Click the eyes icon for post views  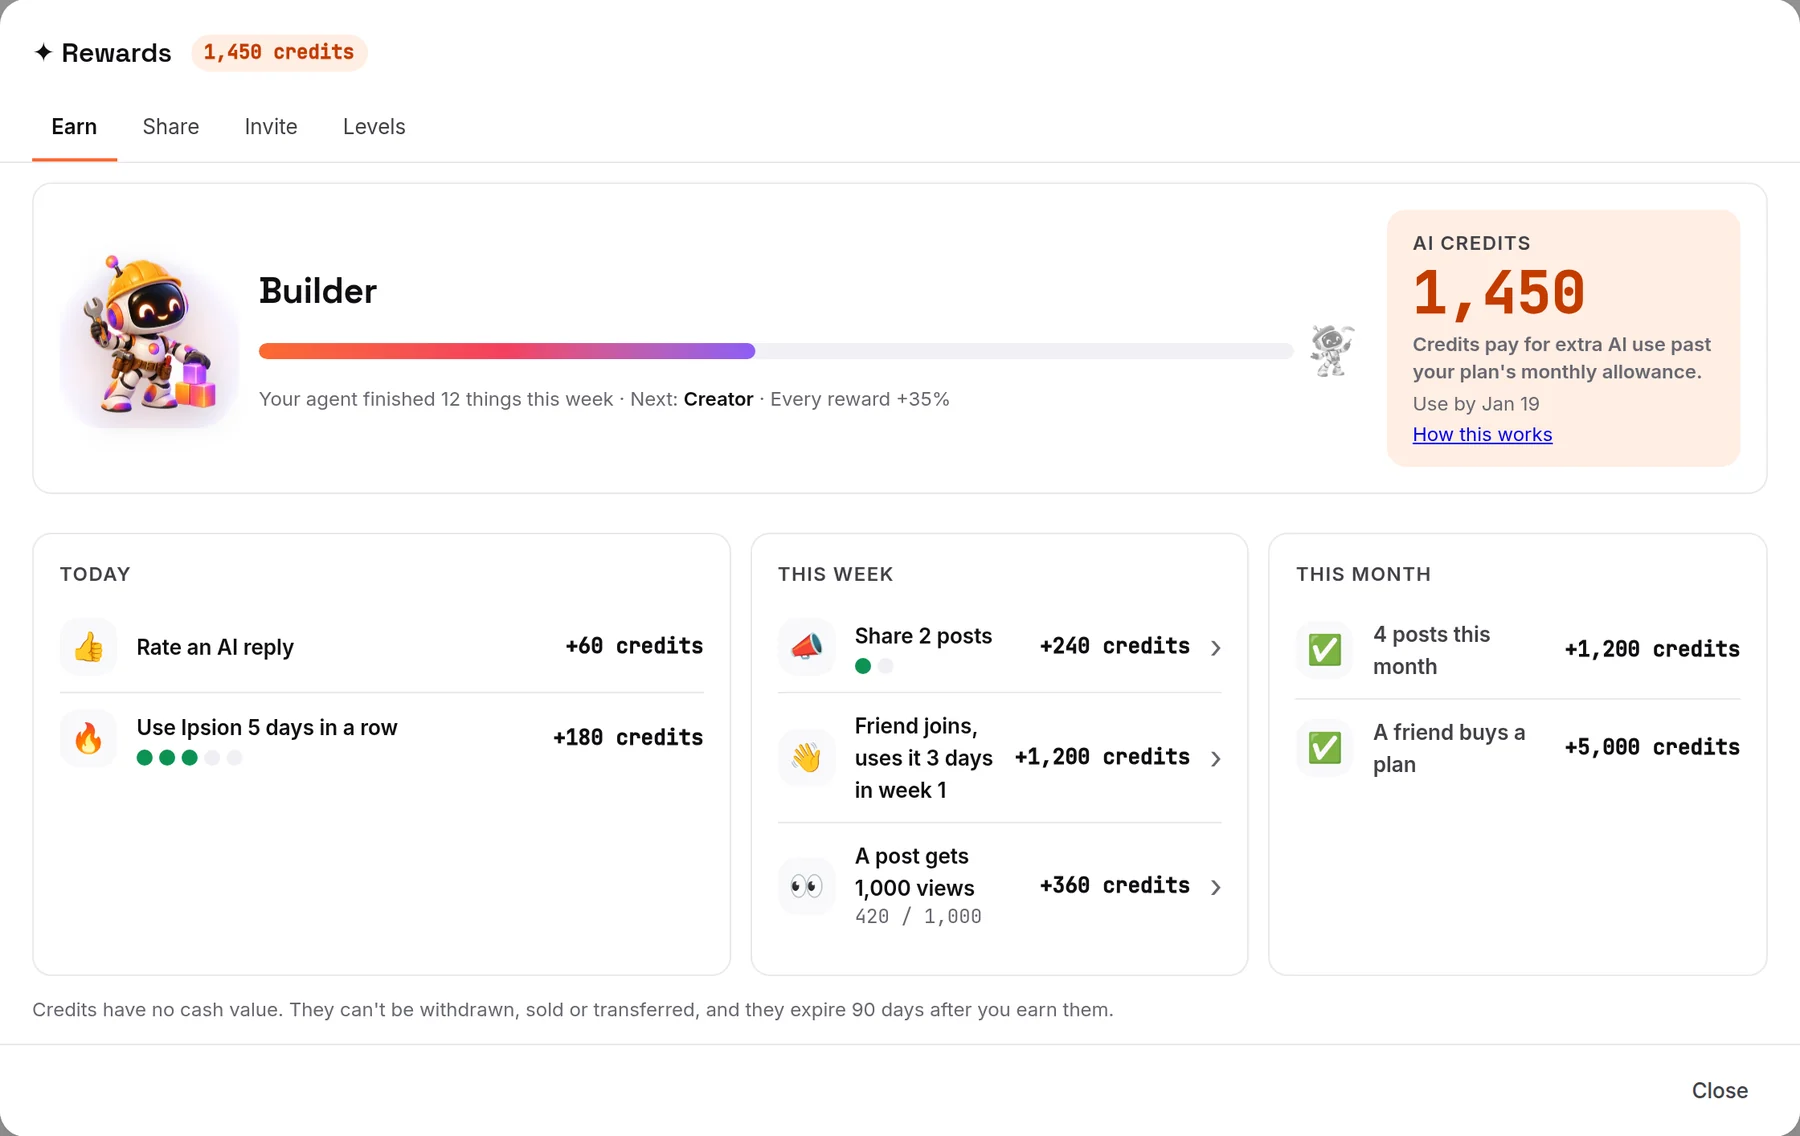807,886
